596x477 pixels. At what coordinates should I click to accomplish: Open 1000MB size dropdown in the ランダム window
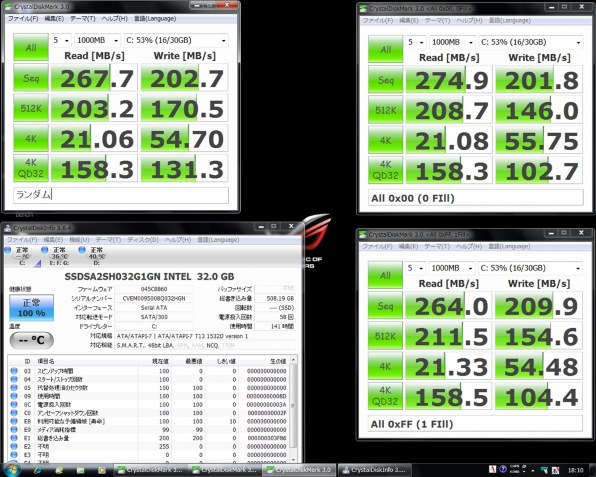(x=97, y=40)
